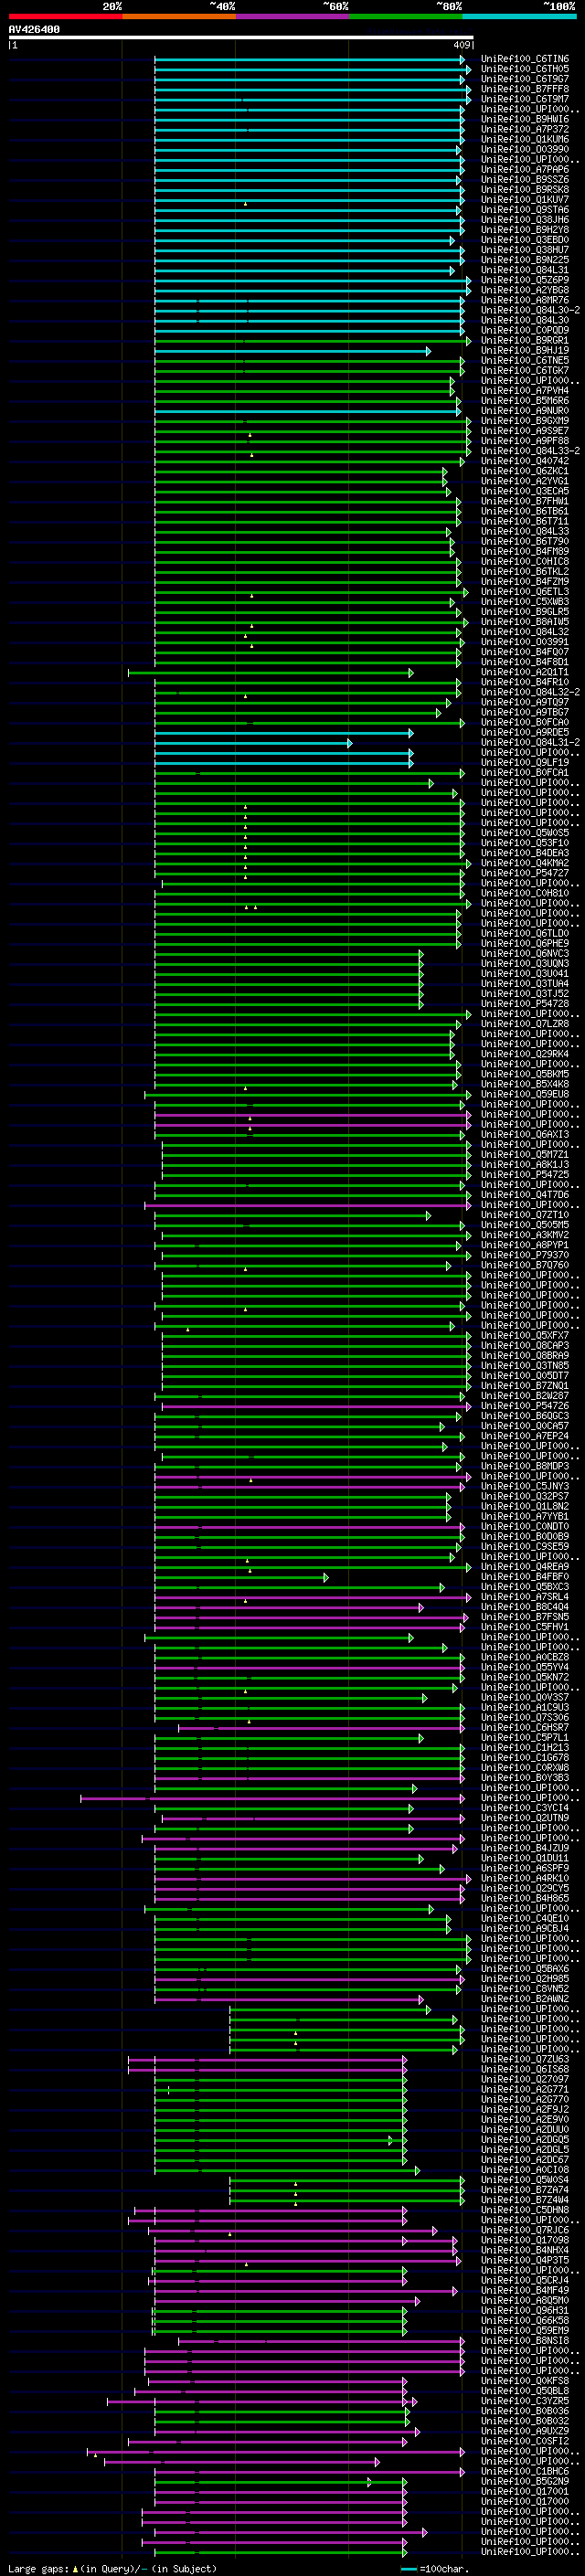The width and height of the screenshot is (585, 2576).
Task: Select the UniRef100_B9RSK8 label
Action: pyautogui.click(x=525, y=190)
